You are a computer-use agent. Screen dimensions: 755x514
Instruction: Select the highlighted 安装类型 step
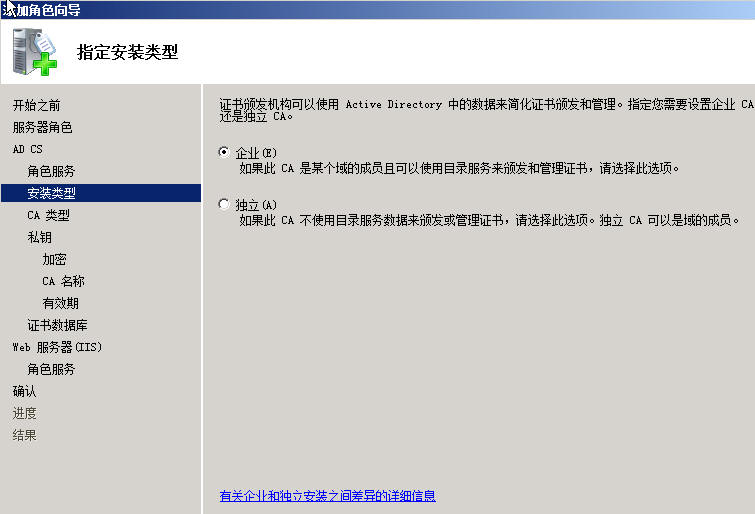pyautogui.click(x=51, y=193)
